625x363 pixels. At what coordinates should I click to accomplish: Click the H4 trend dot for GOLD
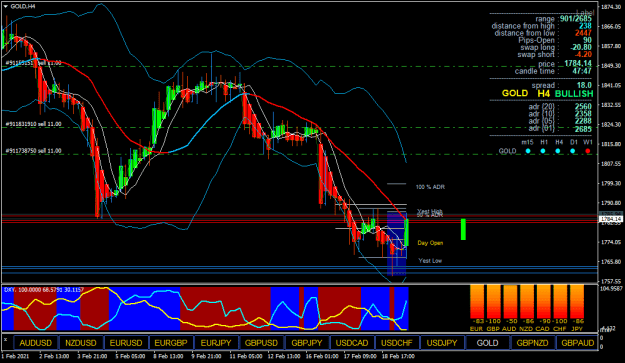(558, 151)
